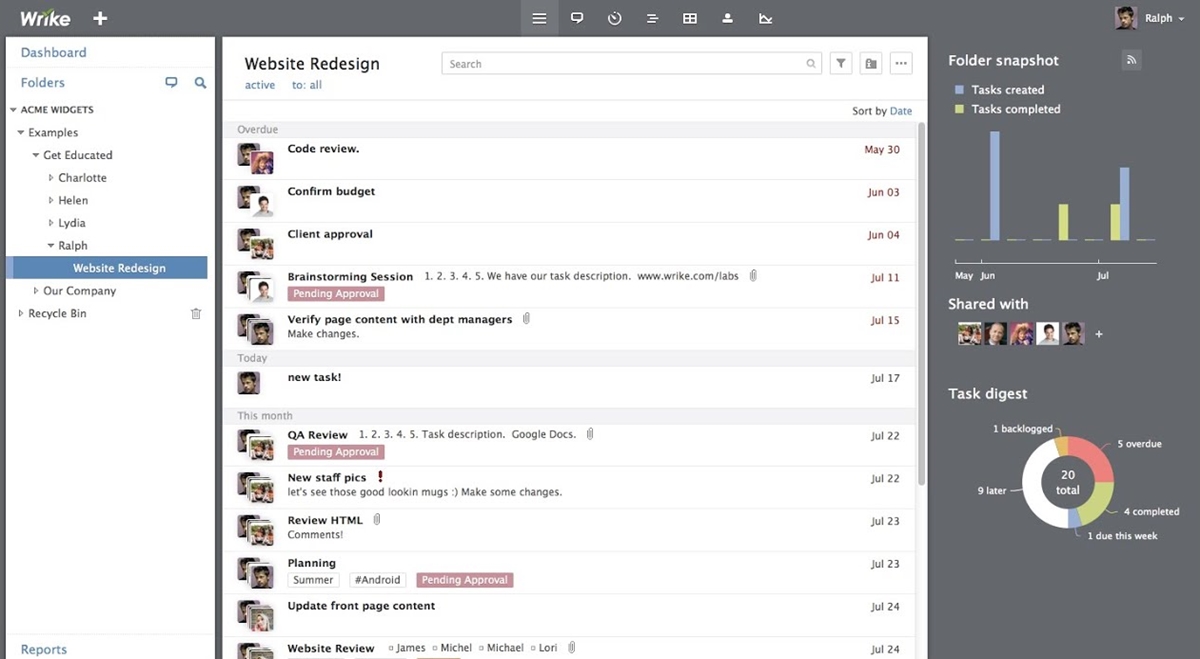
Task: Click in the task search field
Action: tap(625, 64)
